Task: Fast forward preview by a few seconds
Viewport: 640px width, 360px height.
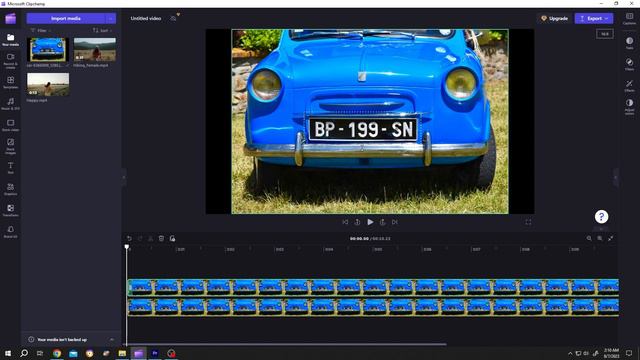Action: (x=382, y=222)
